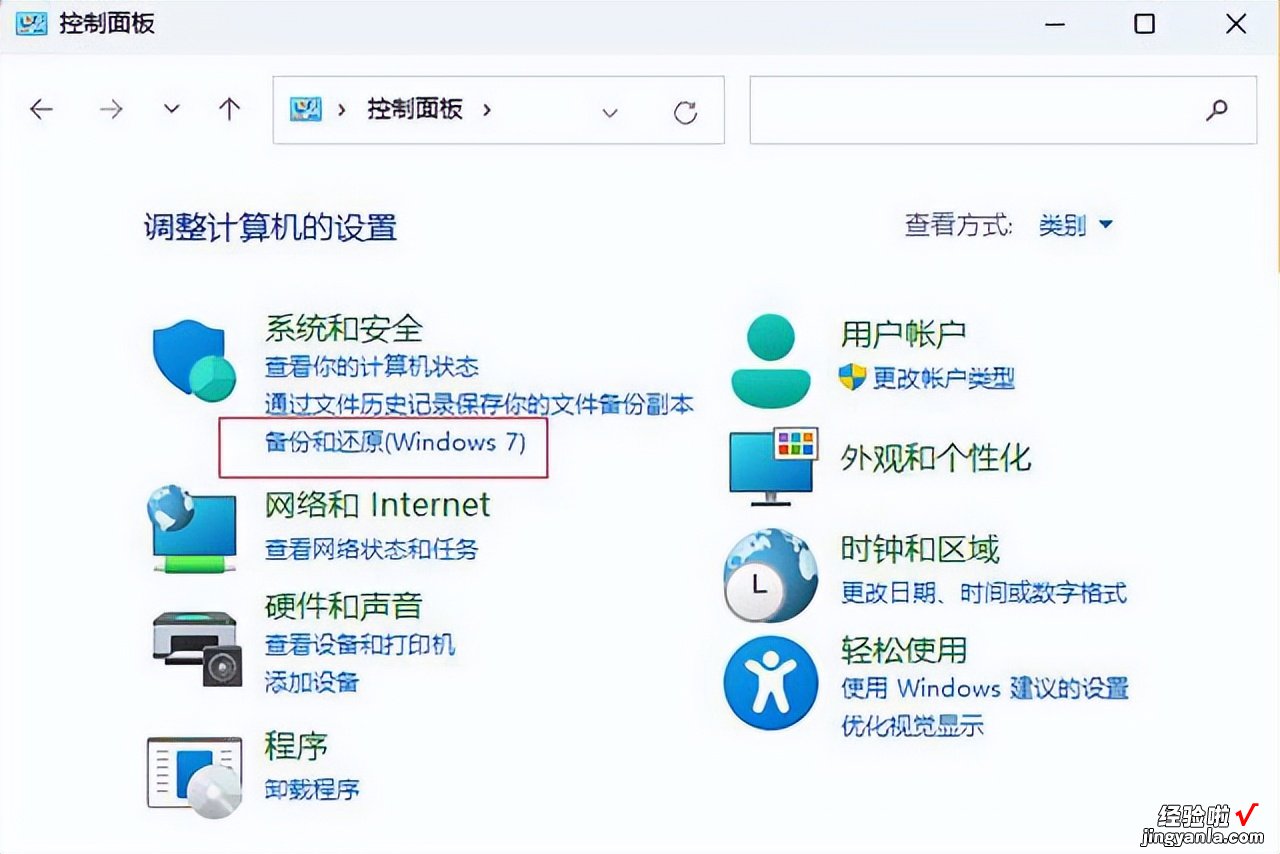Click the Network and Internet globe icon
1280x854 pixels.
point(192,528)
